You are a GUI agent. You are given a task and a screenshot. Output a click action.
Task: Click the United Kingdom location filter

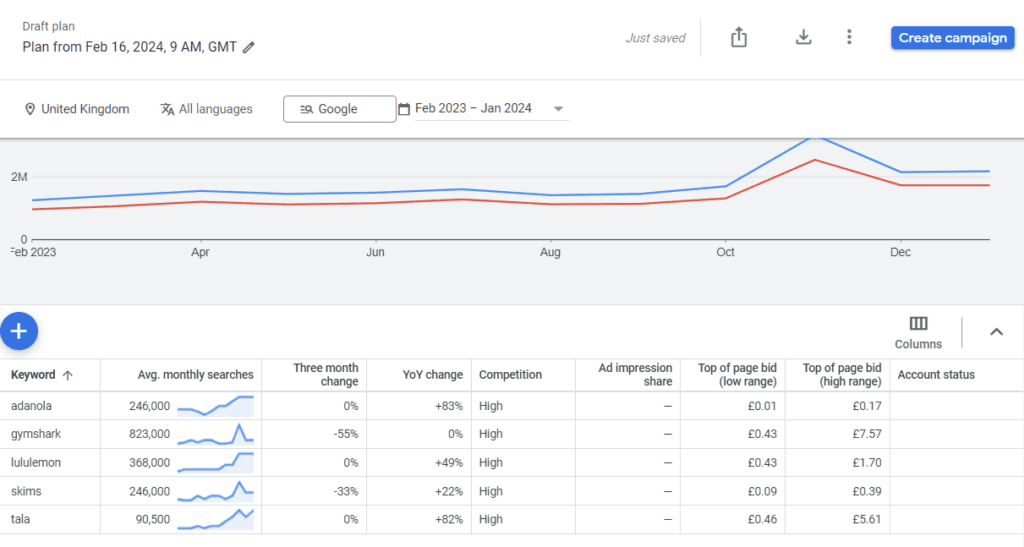(x=77, y=109)
